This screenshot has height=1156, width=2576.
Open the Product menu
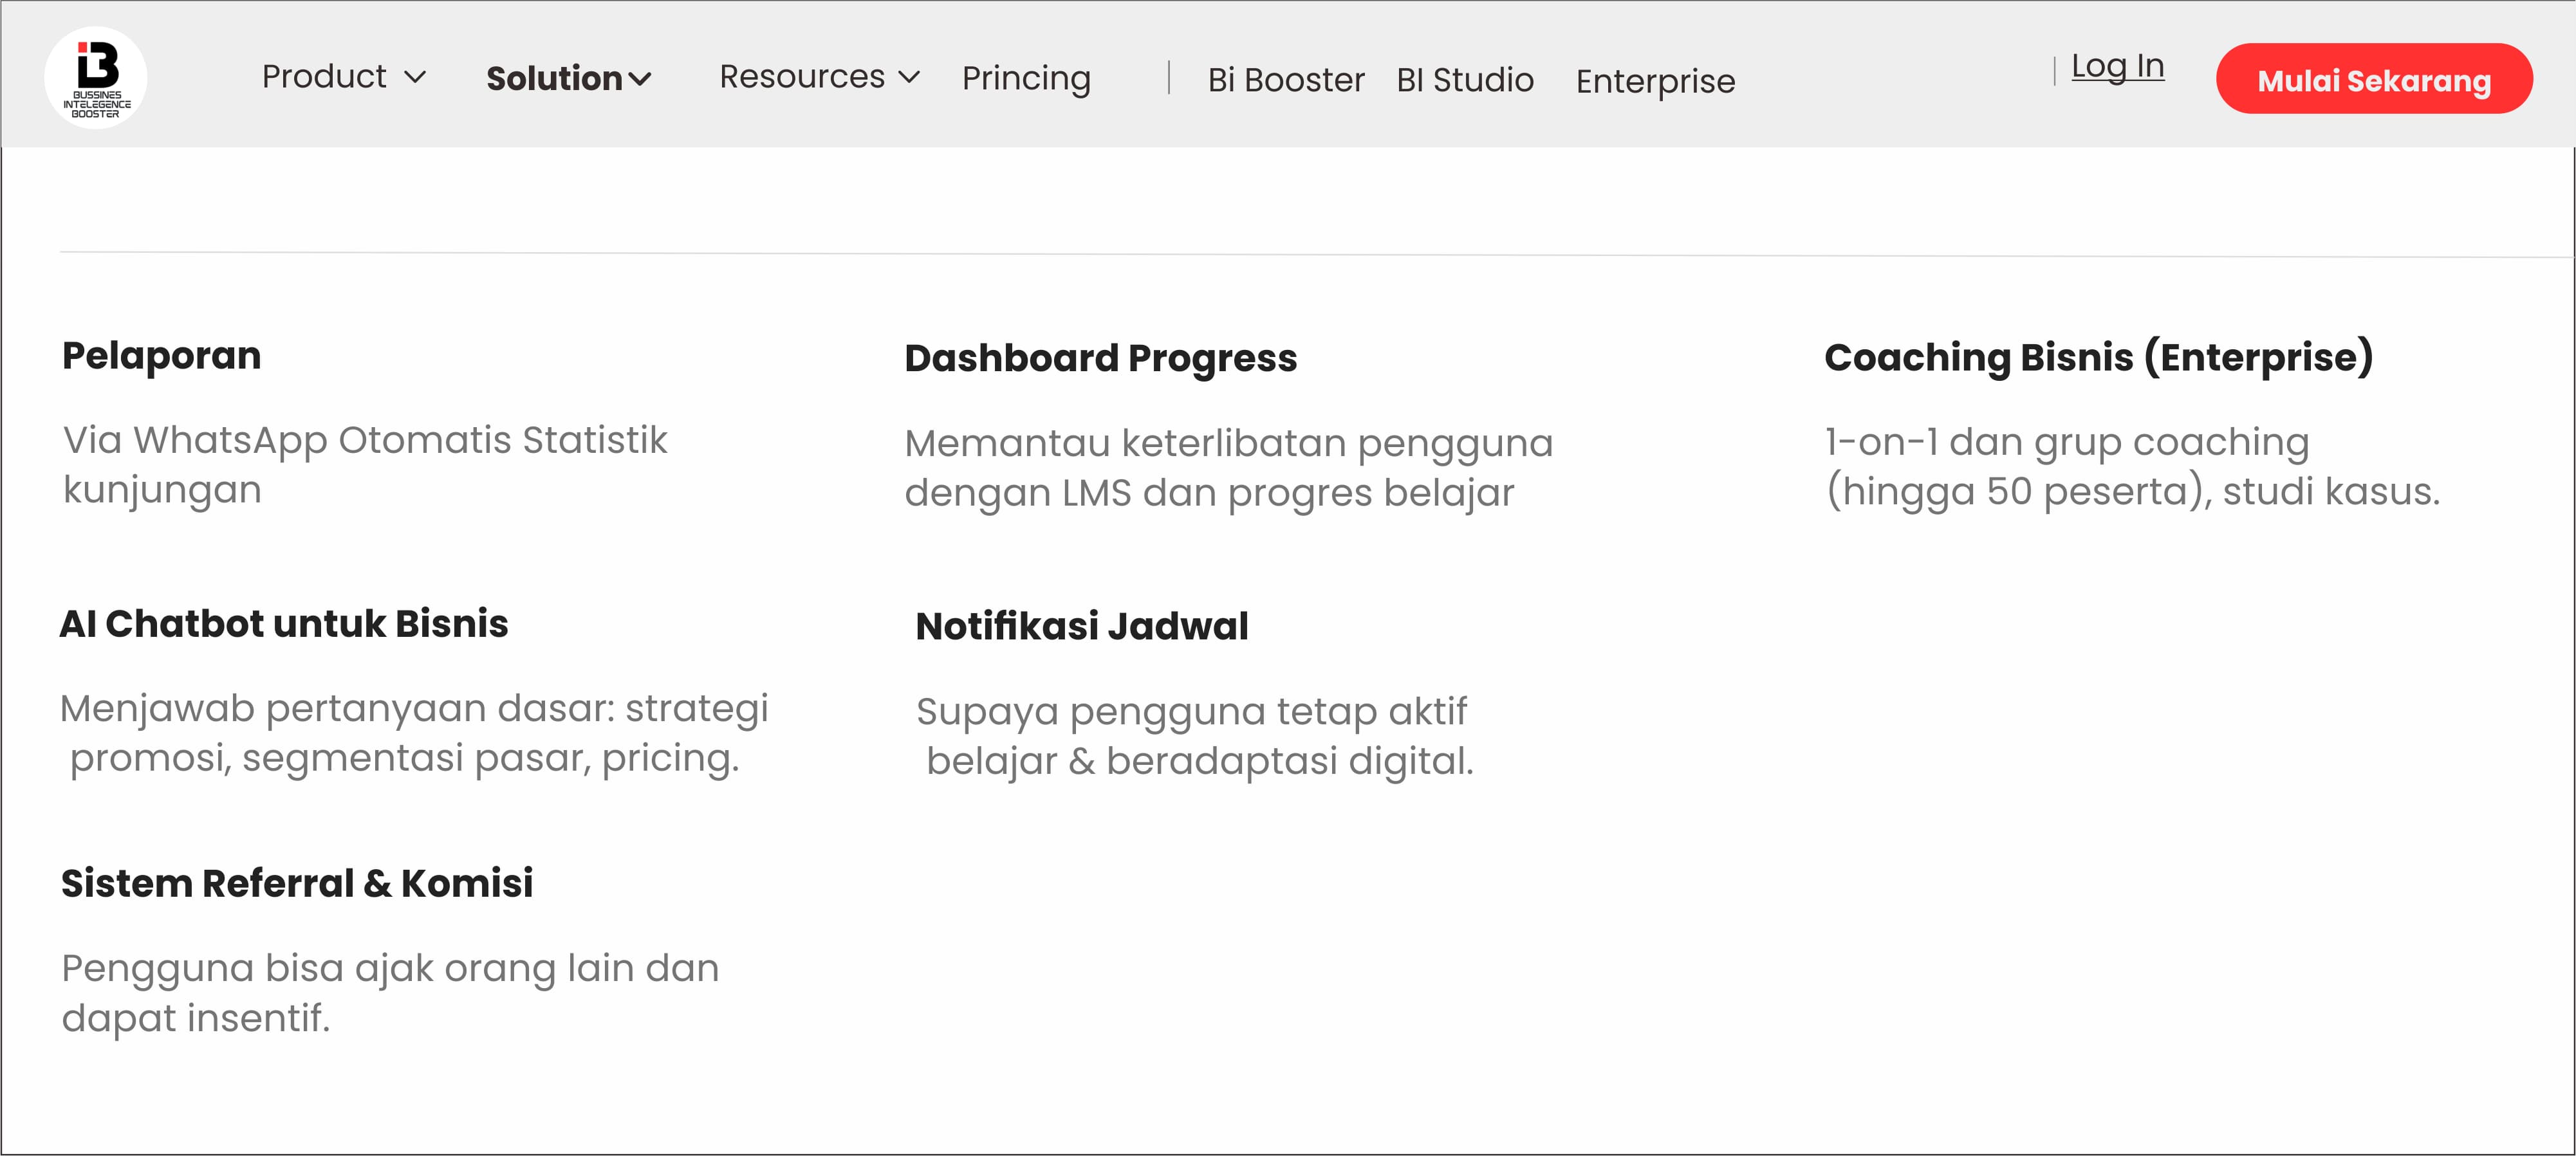coord(324,77)
